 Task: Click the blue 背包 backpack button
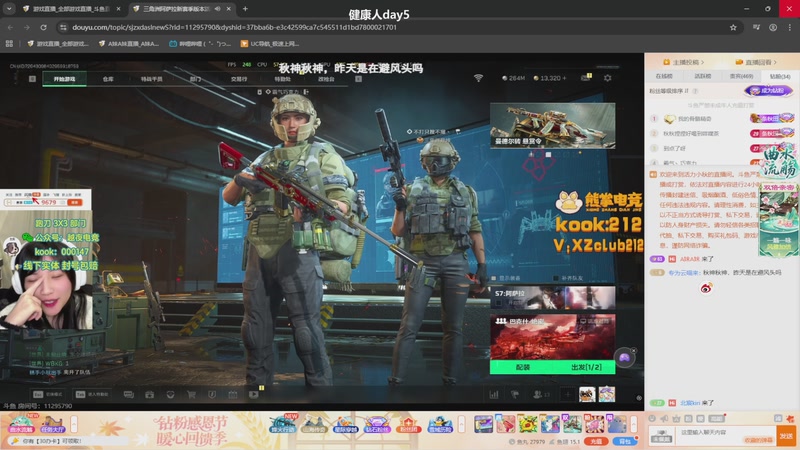625,441
